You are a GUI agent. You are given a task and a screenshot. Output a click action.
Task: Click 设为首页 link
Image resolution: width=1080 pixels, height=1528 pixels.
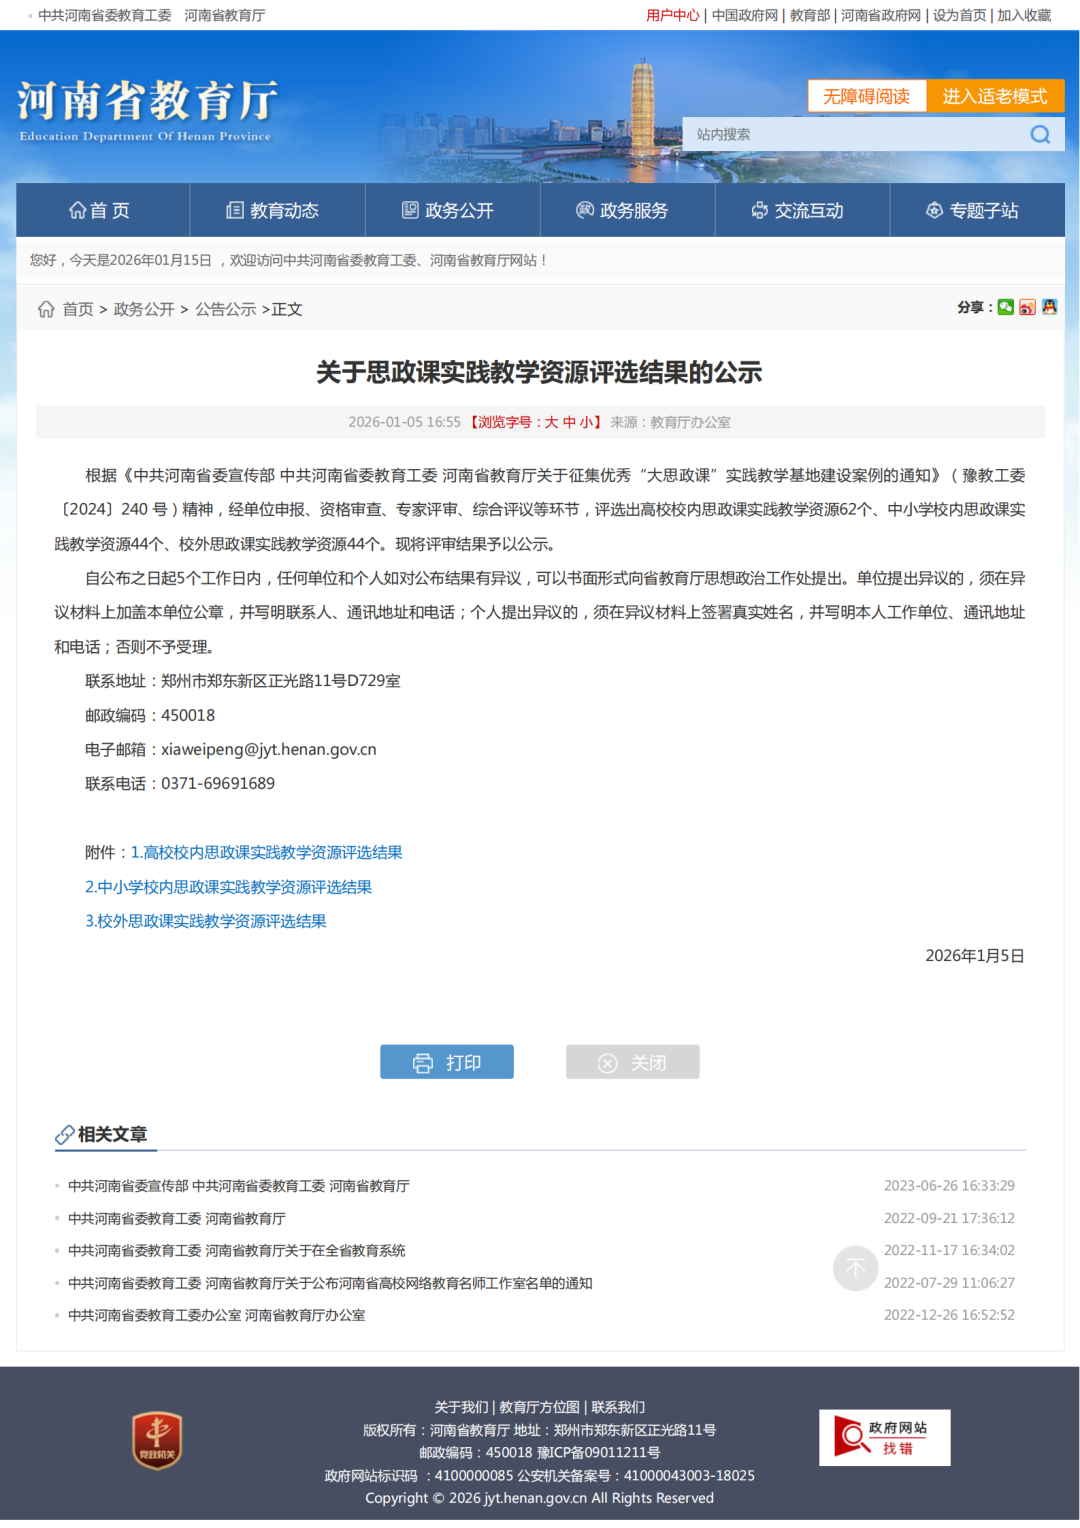click(x=959, y=15)
